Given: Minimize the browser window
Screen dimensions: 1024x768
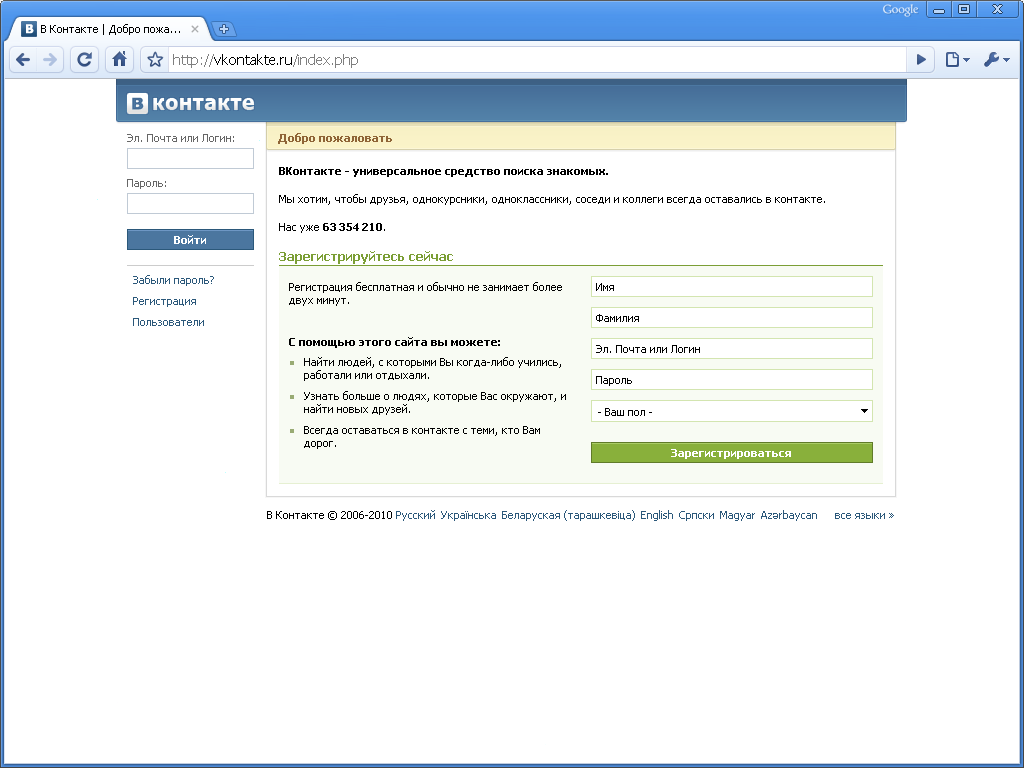Looking at the screenshot, I should pyautogui.click(x=938, y=10).
